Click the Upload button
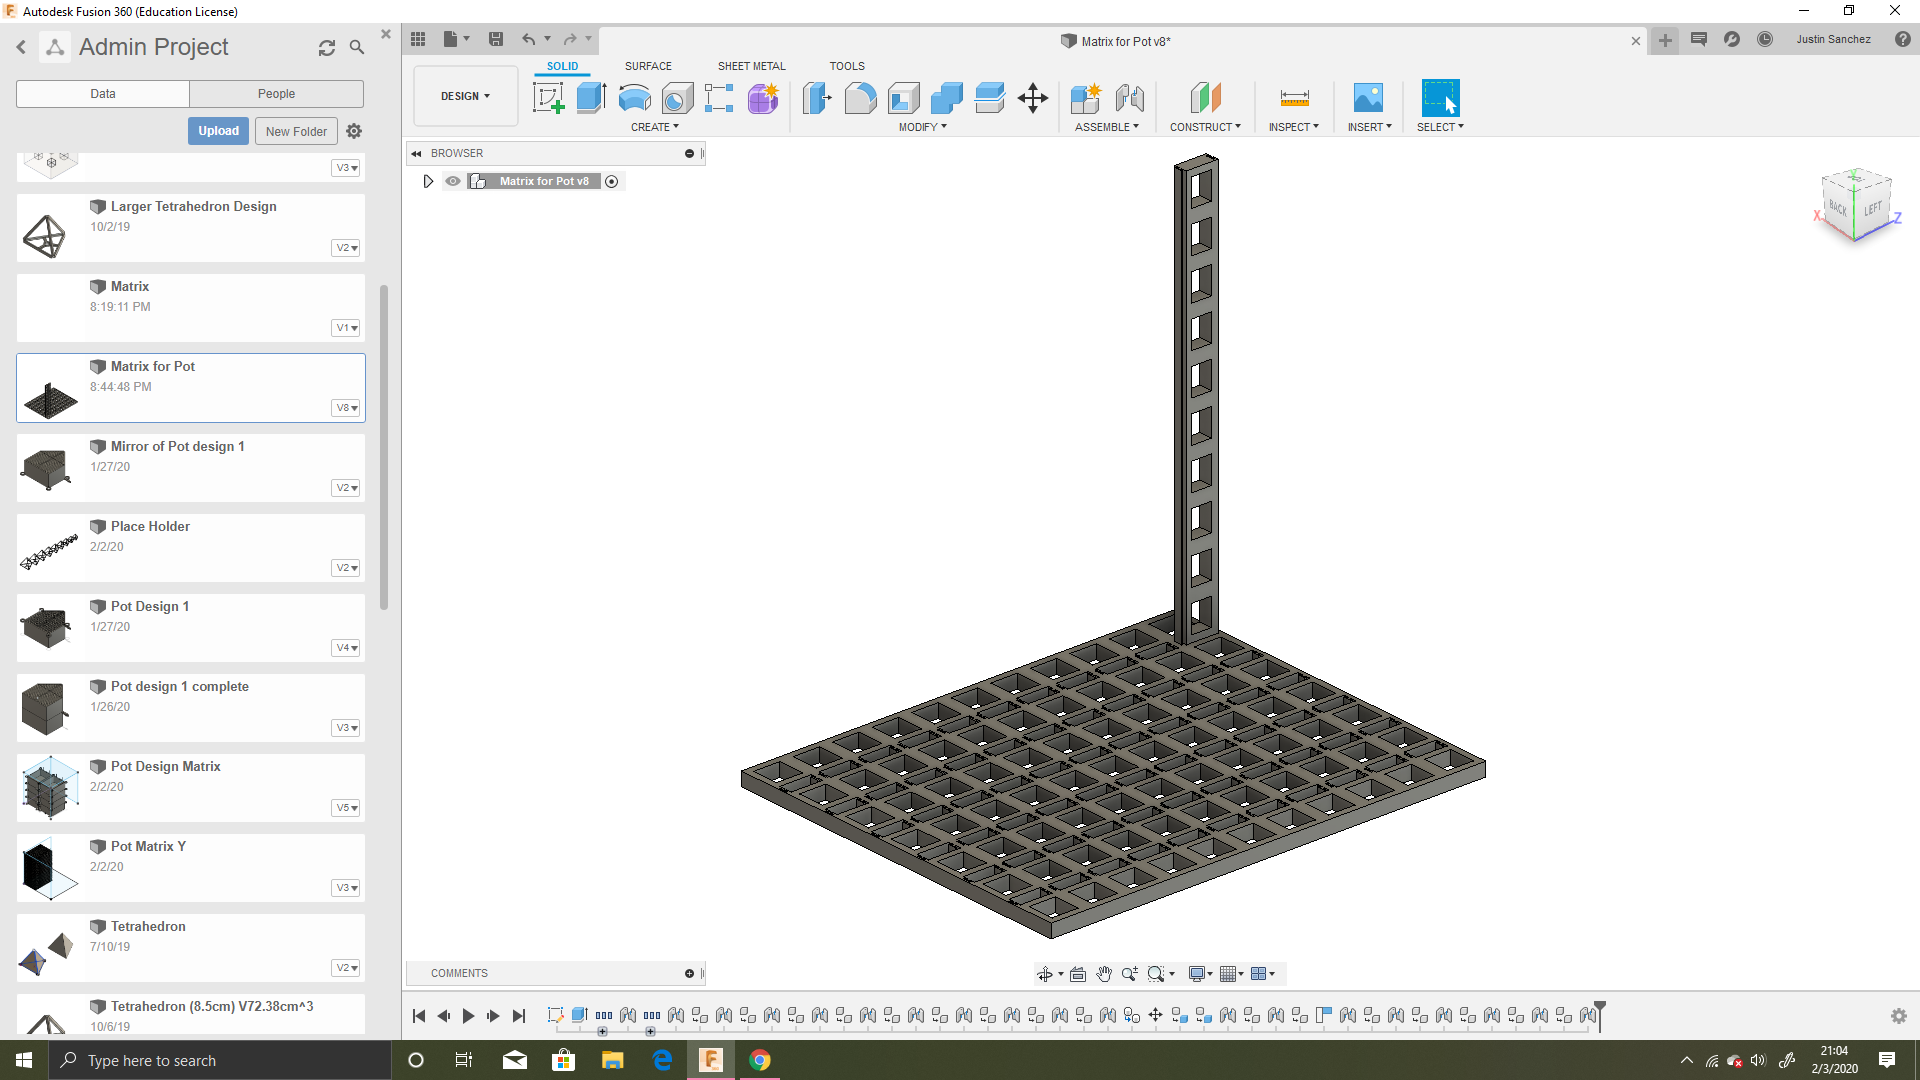 [218, 131]
